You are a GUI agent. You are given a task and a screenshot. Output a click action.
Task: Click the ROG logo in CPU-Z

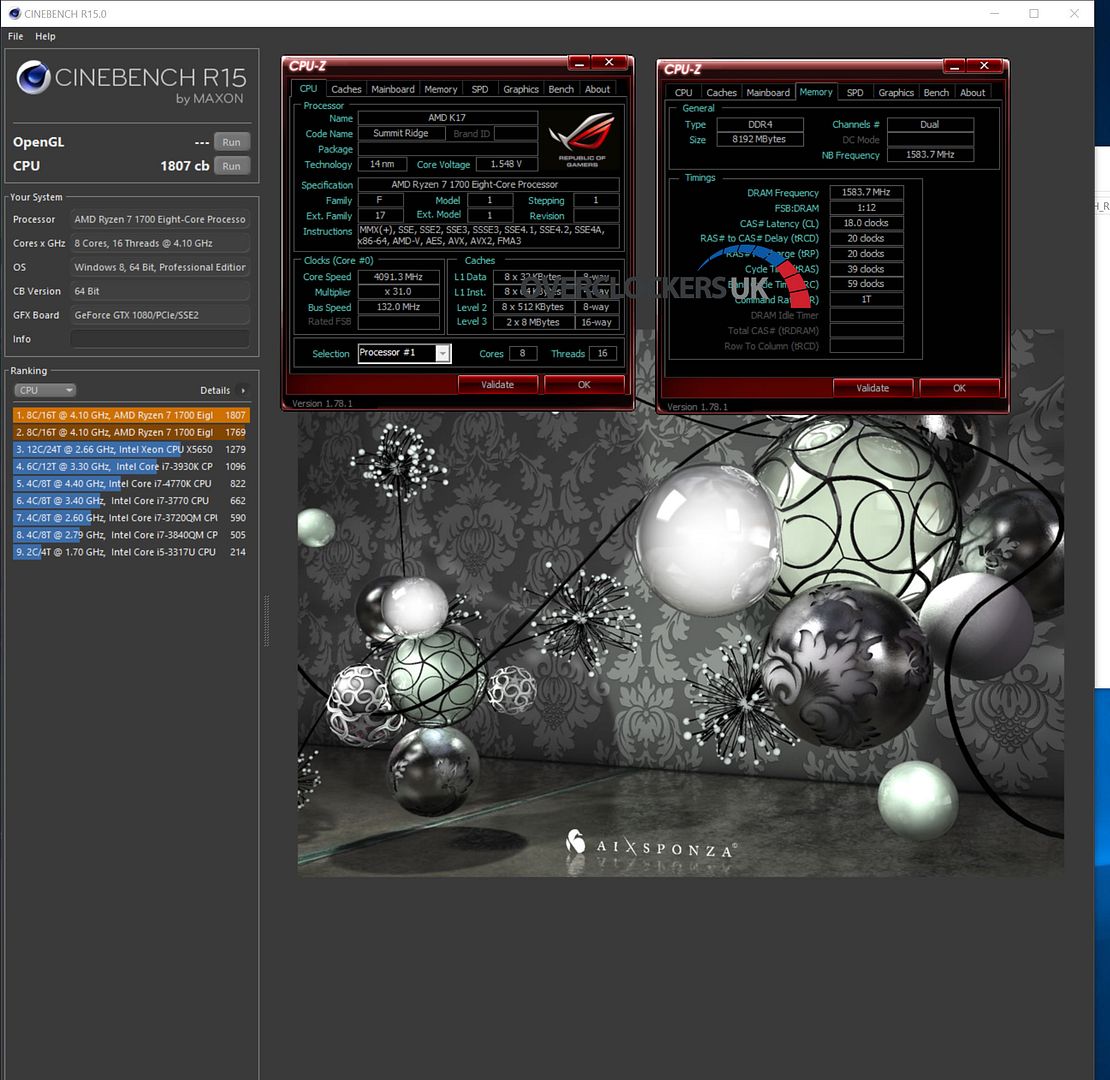click(582, 139)
